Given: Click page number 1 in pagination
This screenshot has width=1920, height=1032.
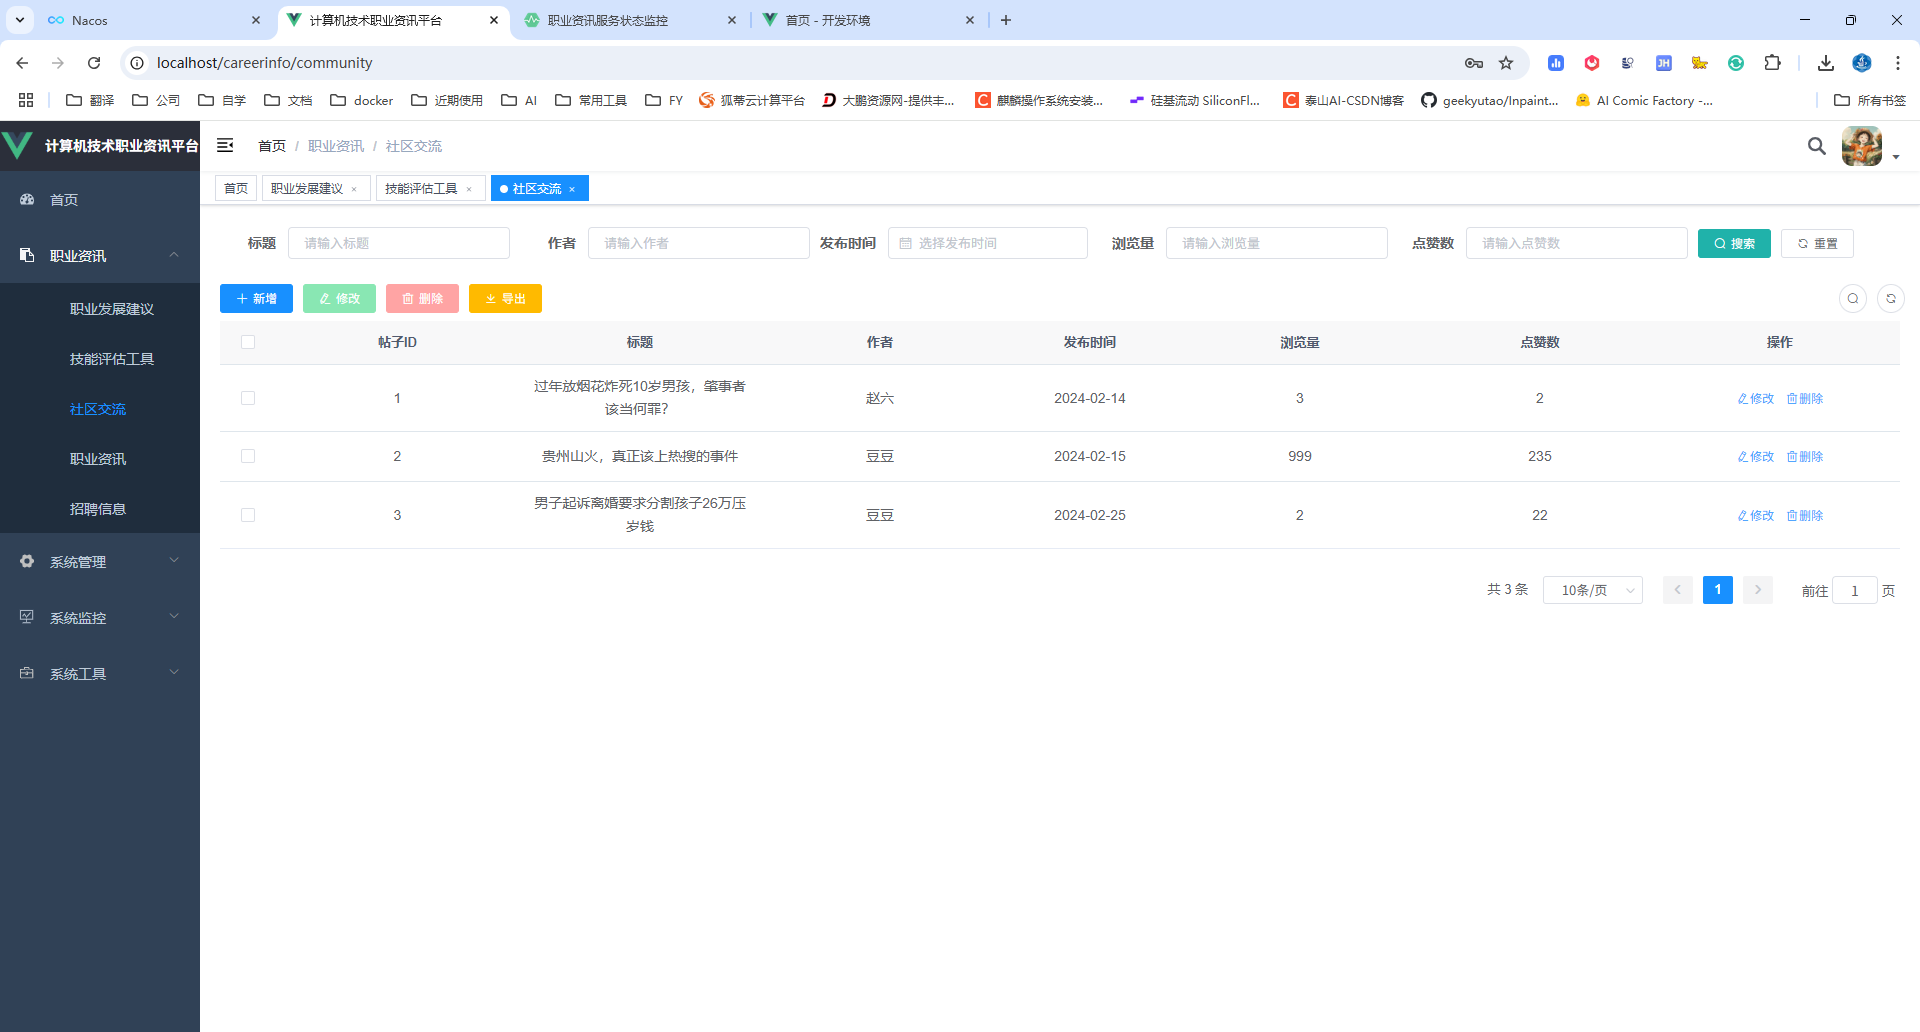Looking at the screenshot, I should 1717,590.
